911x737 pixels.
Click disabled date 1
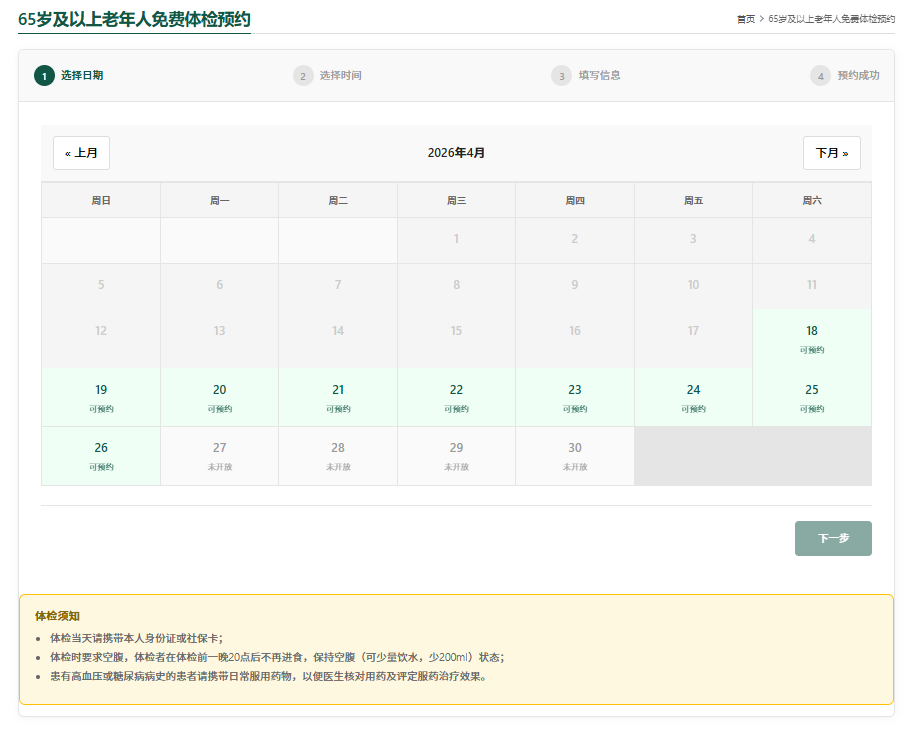457,240
